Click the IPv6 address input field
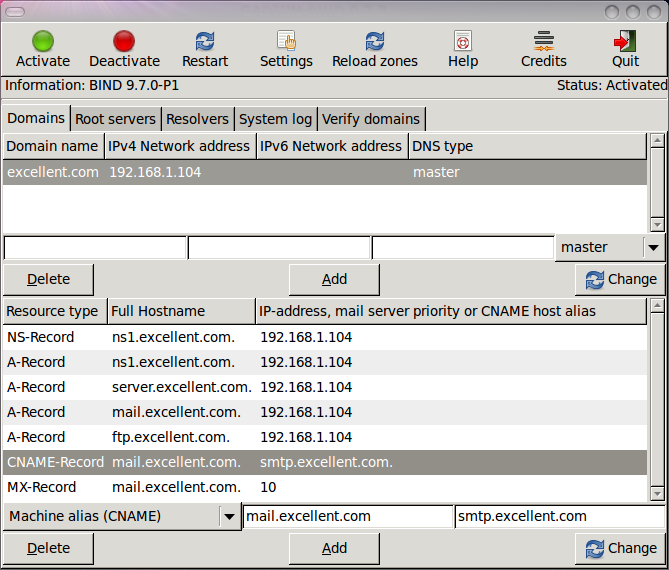This screenshot has width=669, height=570. 463,247
